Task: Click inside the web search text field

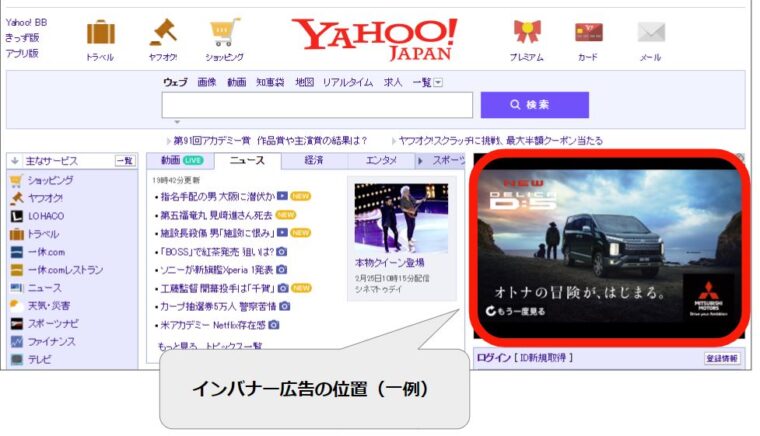Action: coord(316,105)
